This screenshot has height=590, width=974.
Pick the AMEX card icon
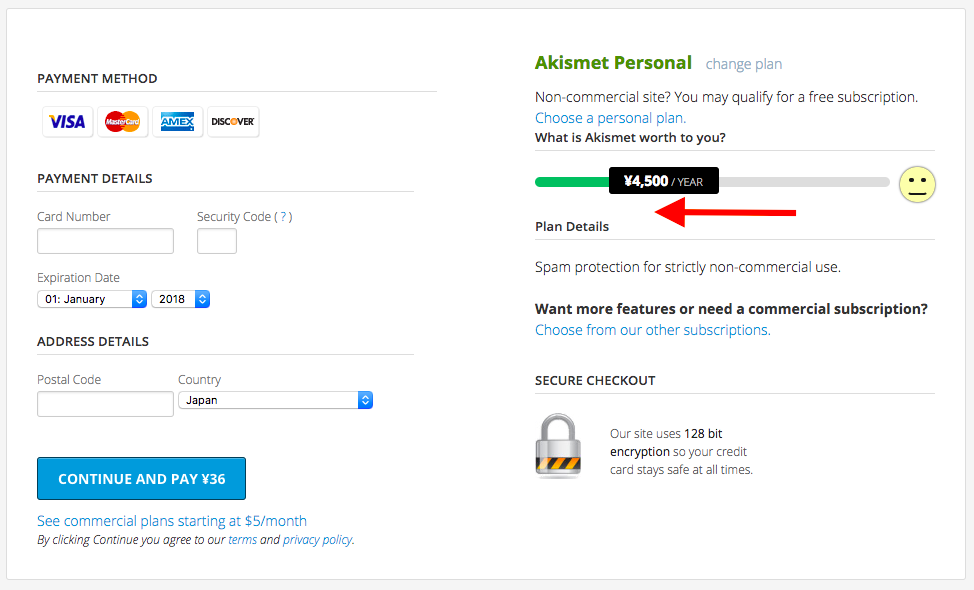coord(178,122)
